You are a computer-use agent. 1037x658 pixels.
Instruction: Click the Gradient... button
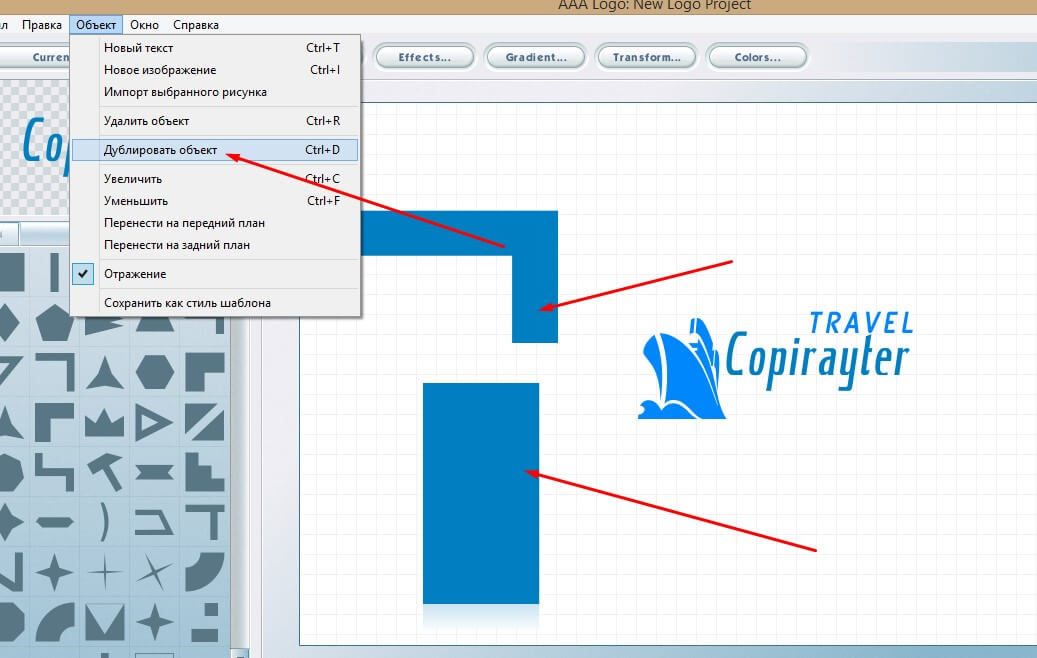tap(536, 57)
